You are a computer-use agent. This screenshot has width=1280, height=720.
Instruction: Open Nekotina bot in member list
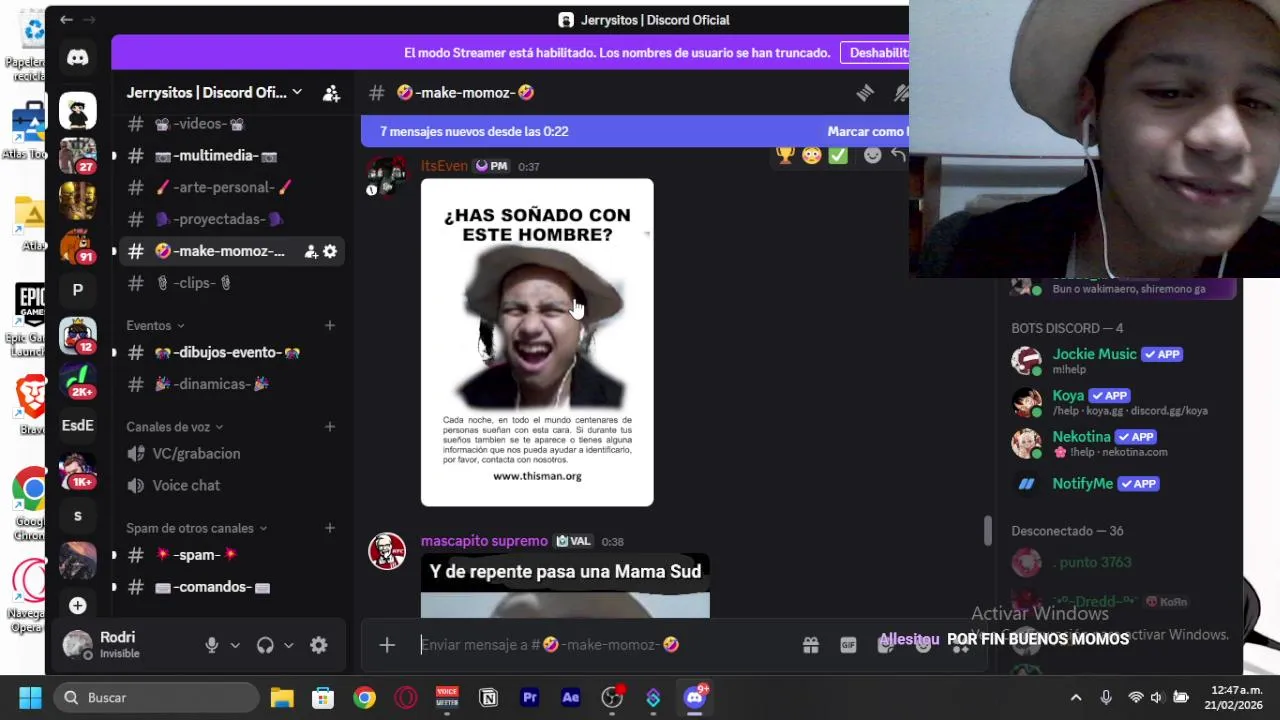(1120, 443)
